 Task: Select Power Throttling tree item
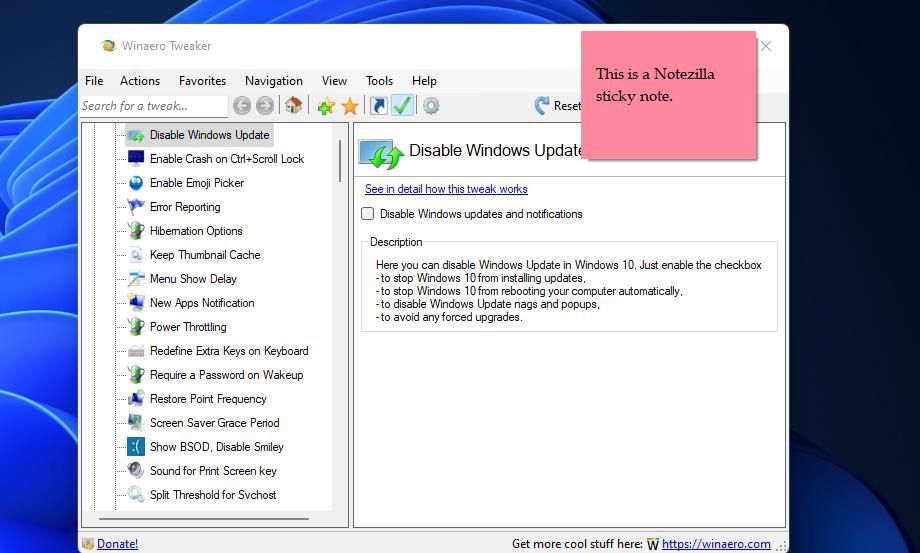(188, 327)
